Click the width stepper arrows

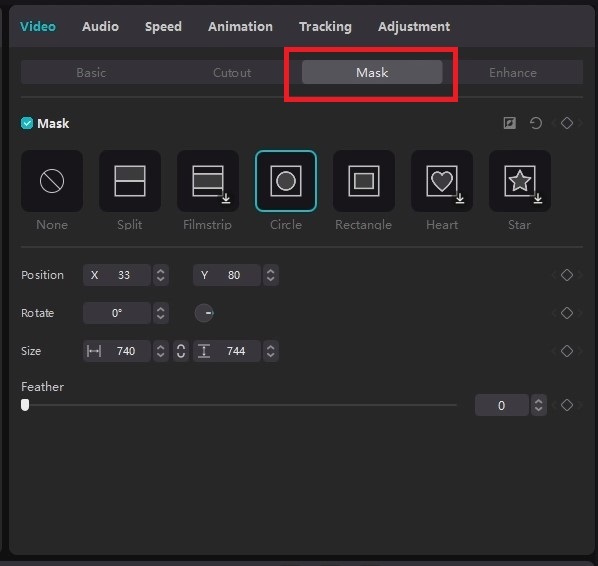[x=161, y=351]
